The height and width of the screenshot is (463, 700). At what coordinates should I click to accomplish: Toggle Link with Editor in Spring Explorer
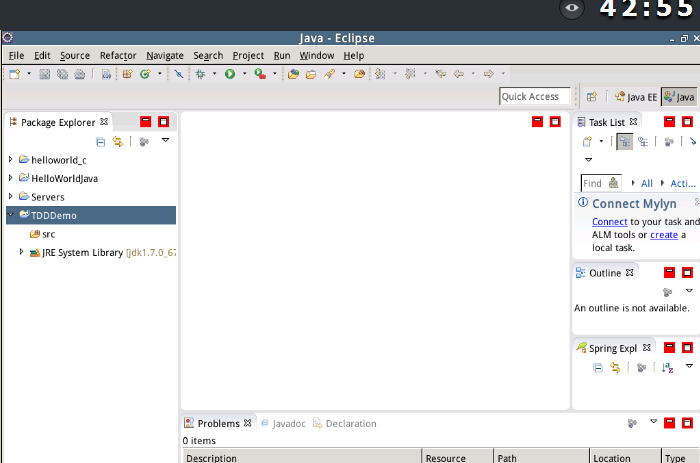coord(615,367)
